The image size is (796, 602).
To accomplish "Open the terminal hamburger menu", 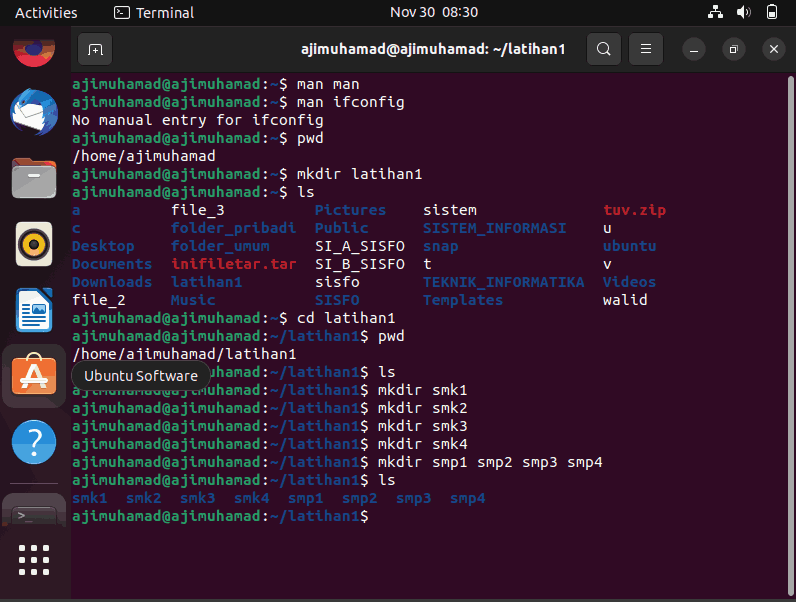I will [646, 49].
